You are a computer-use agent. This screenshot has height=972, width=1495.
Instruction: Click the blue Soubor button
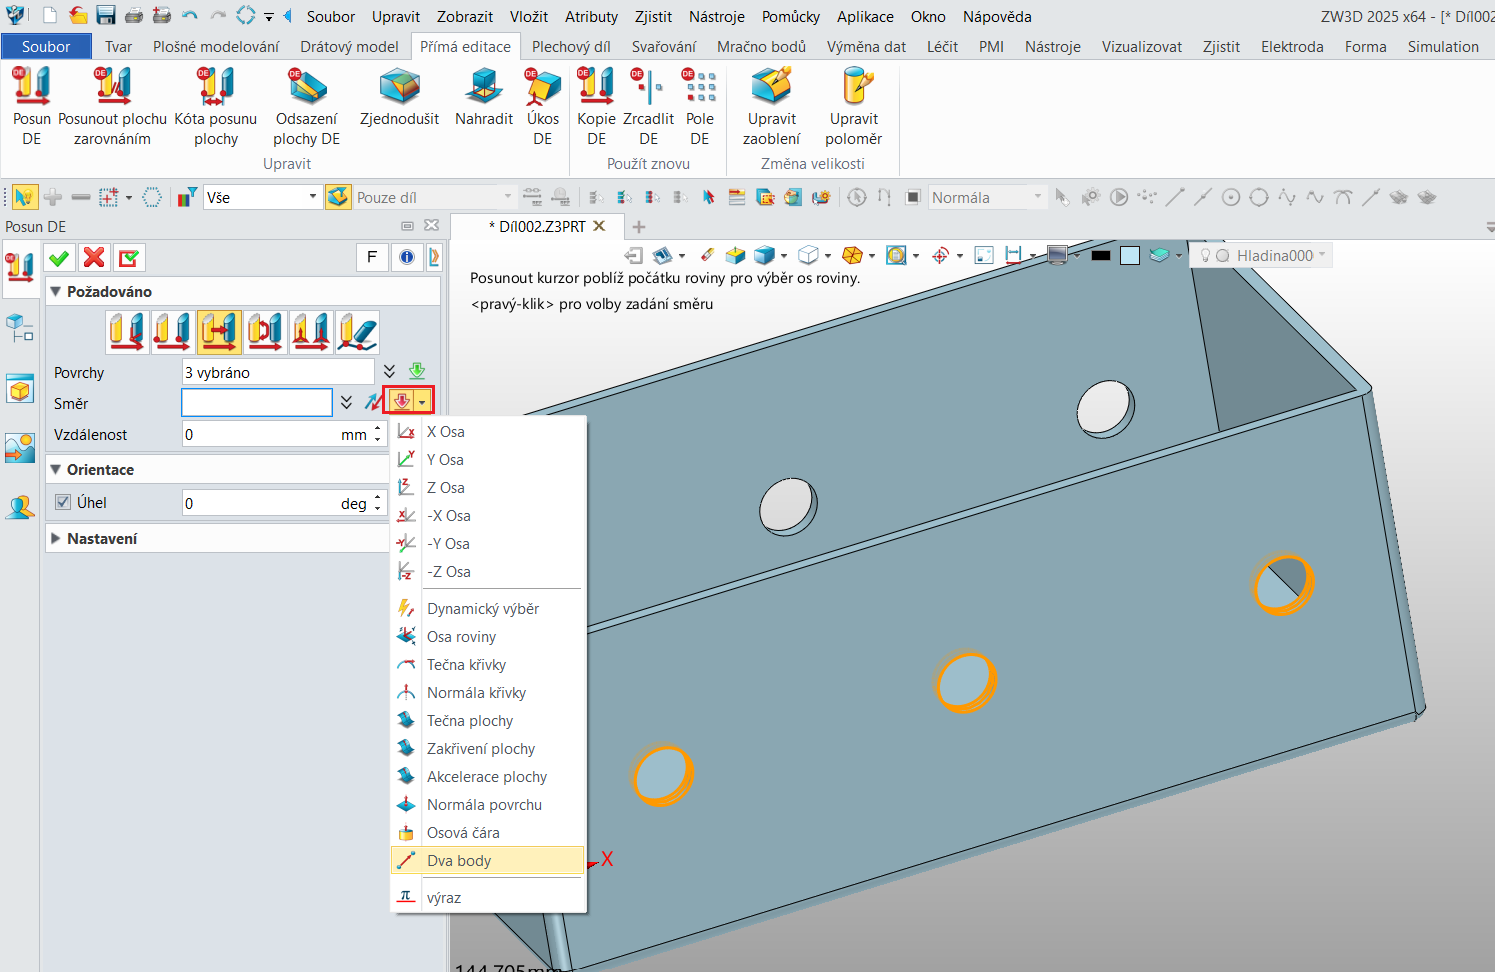coord(46,47)
